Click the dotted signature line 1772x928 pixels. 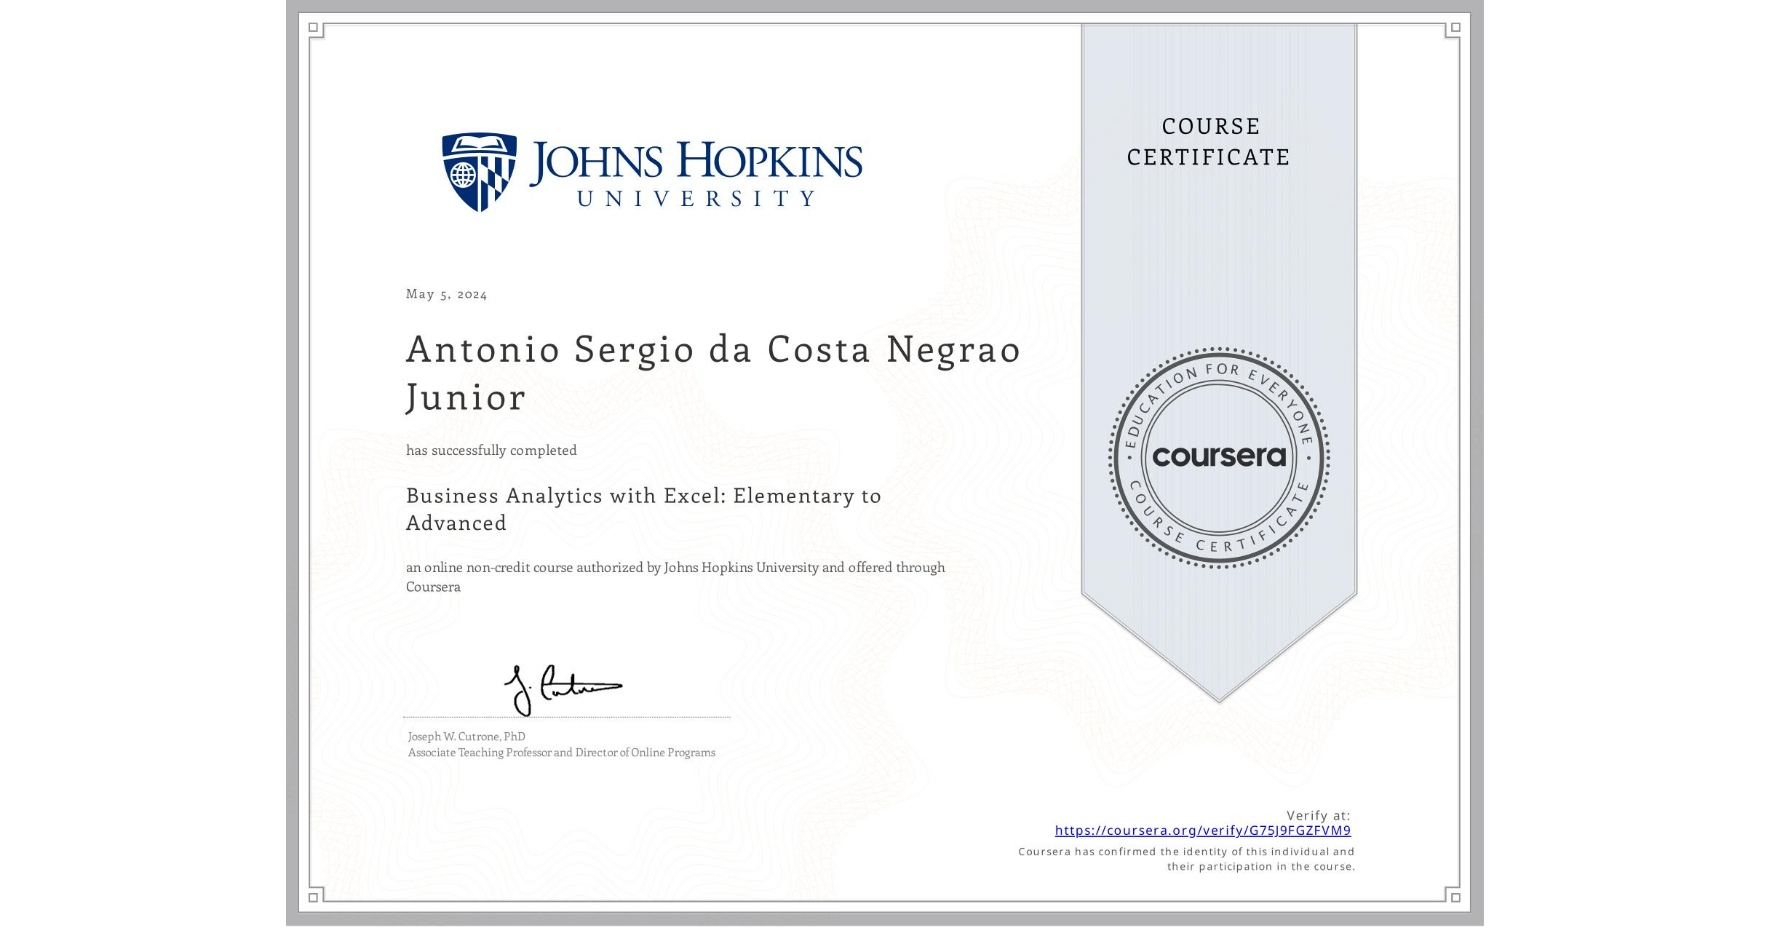565,716
